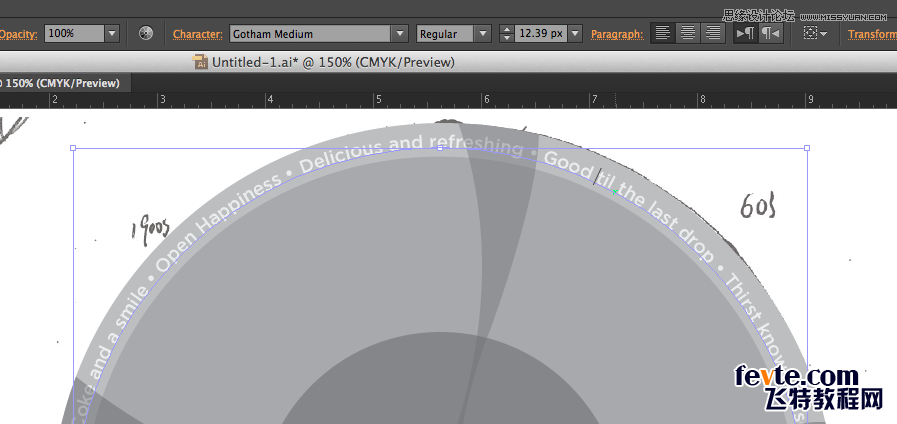The width and height of the screenshot is (897, 424).
Task: Open the font size dropdown arrow
Action: (575, 34)
